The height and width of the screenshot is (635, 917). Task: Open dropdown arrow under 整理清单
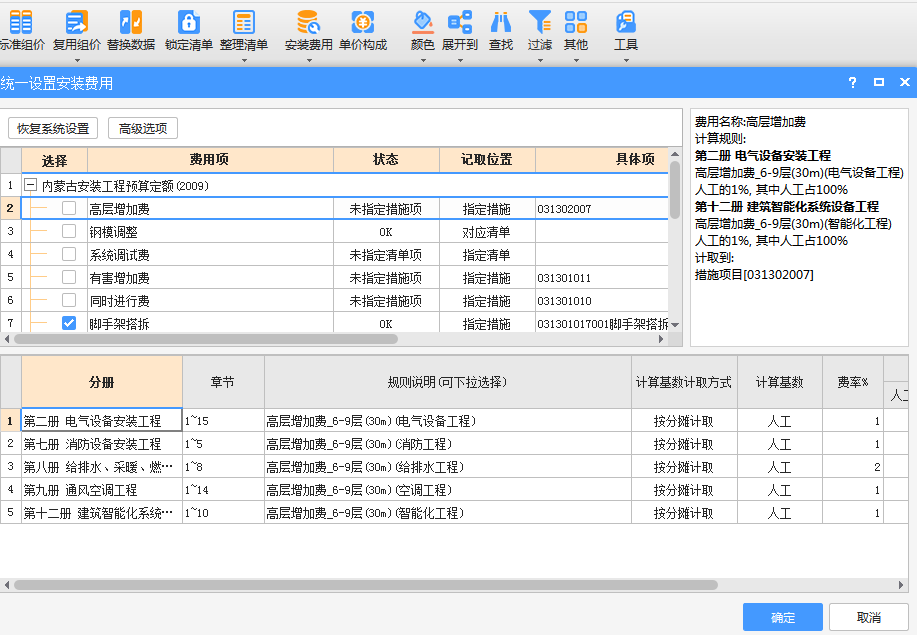tap(244, 60)
